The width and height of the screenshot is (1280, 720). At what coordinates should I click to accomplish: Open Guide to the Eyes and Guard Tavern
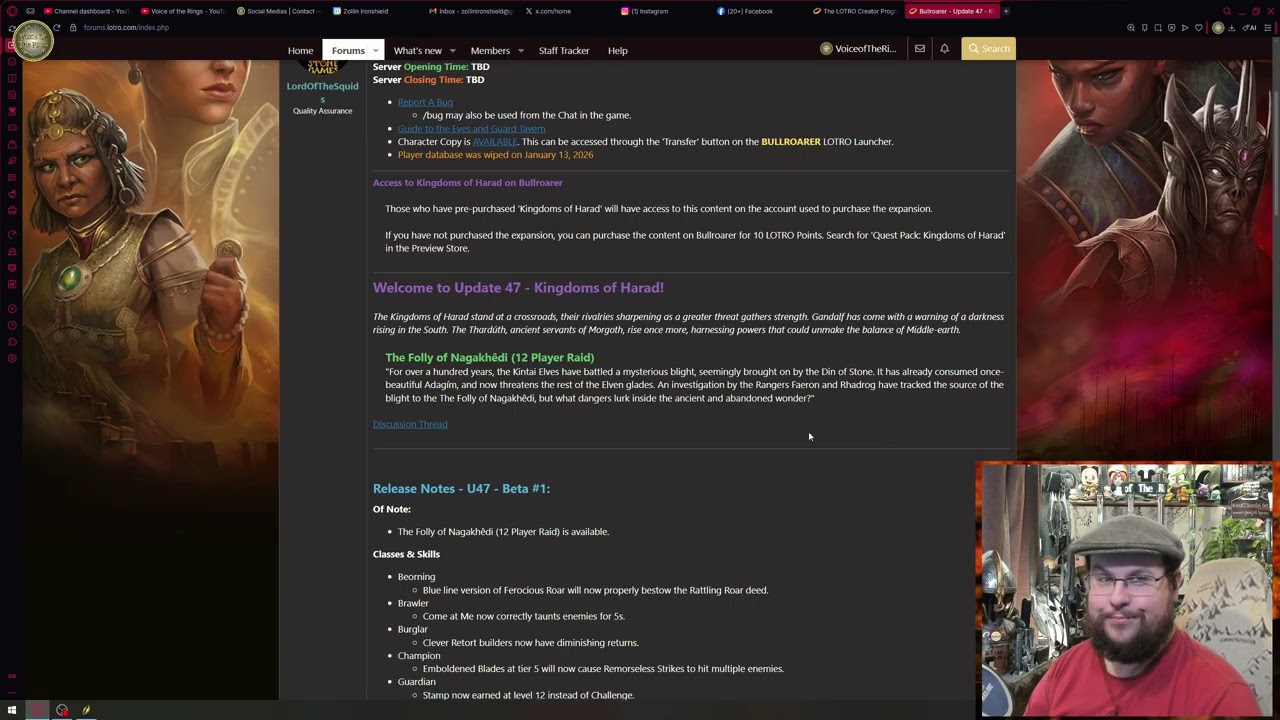point(471,128)
